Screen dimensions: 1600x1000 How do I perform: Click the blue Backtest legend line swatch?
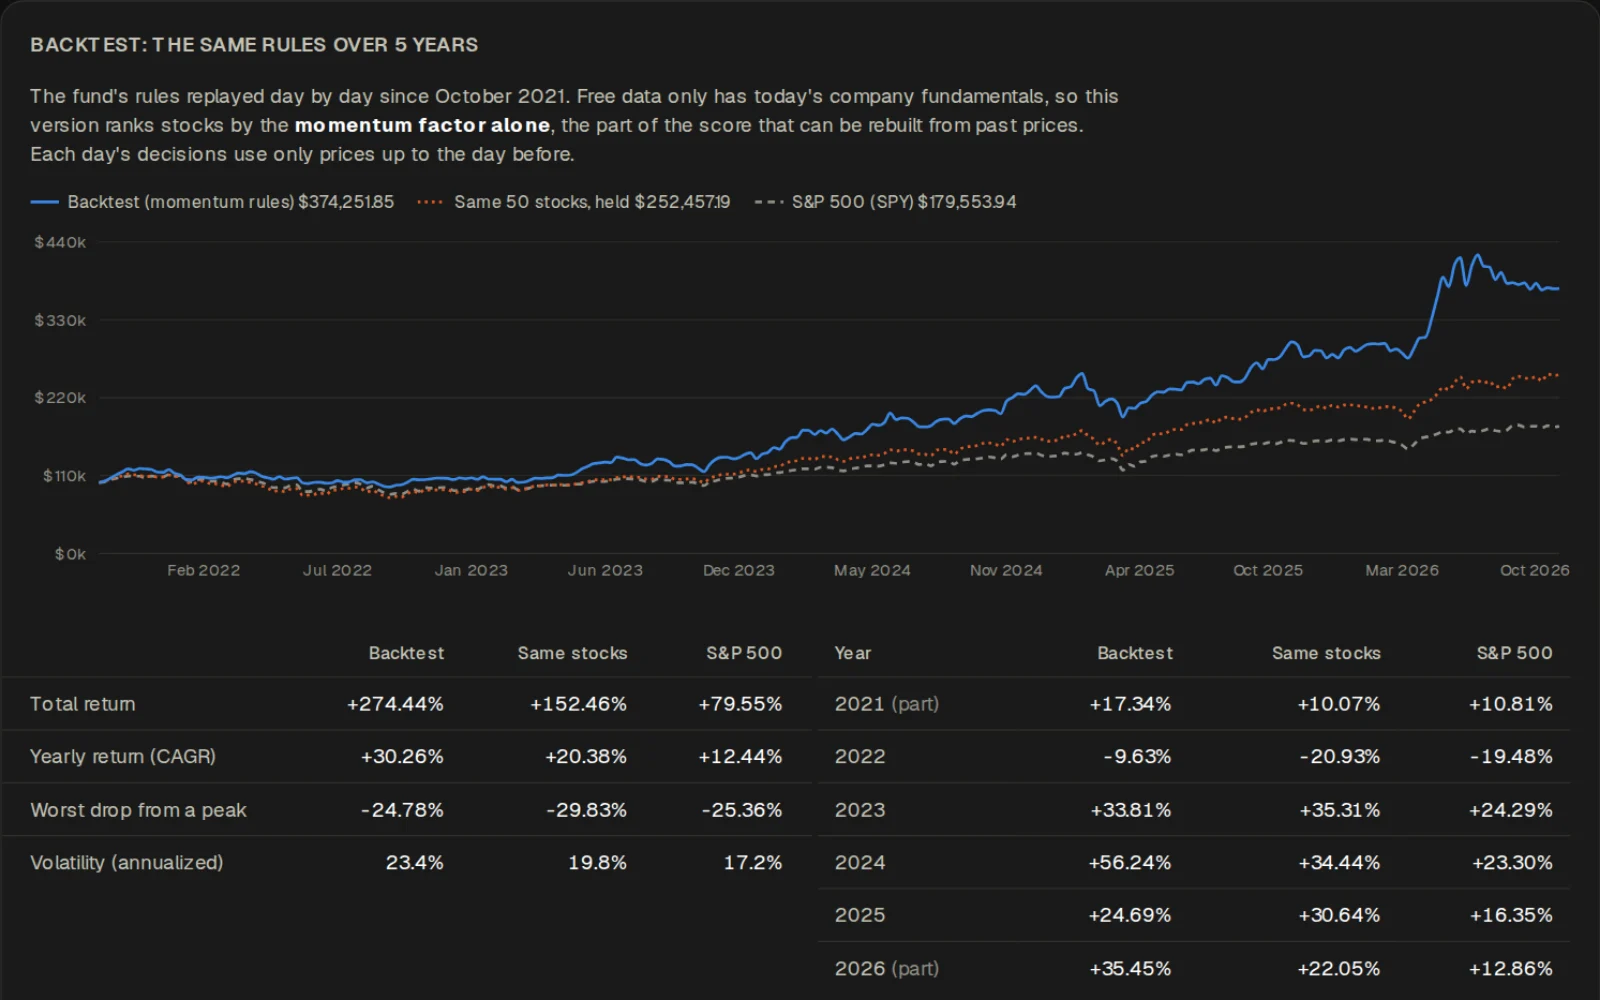pos(45,202)
